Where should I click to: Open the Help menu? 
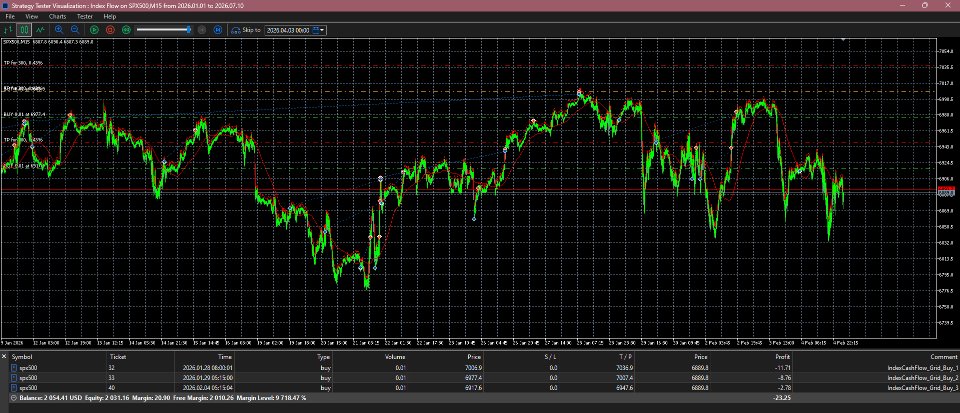pyautogui.click(x=110, y=17)
